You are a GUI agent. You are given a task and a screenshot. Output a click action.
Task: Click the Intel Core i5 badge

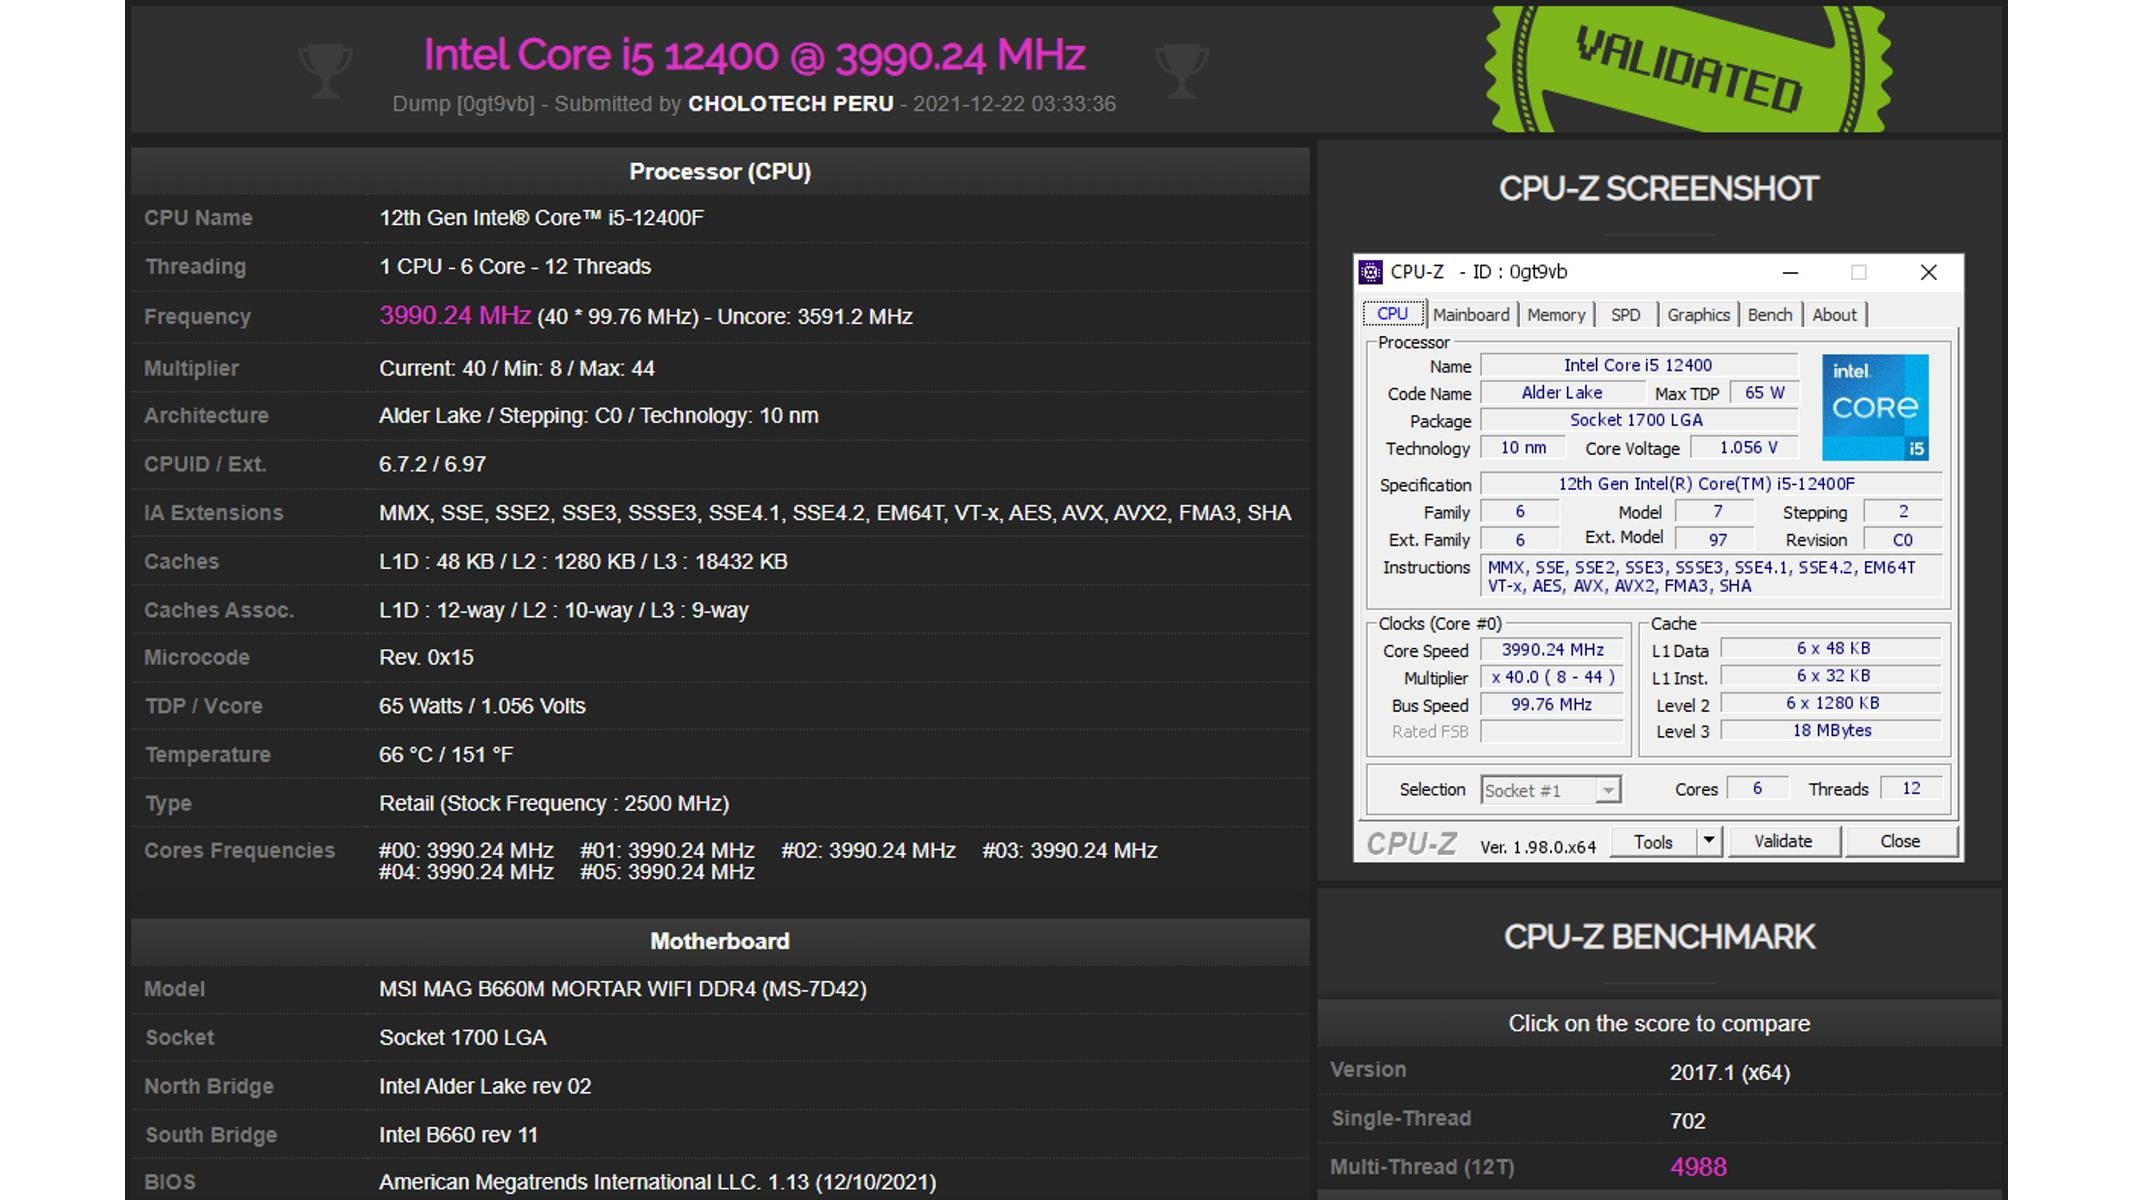tap(1876, 407)
